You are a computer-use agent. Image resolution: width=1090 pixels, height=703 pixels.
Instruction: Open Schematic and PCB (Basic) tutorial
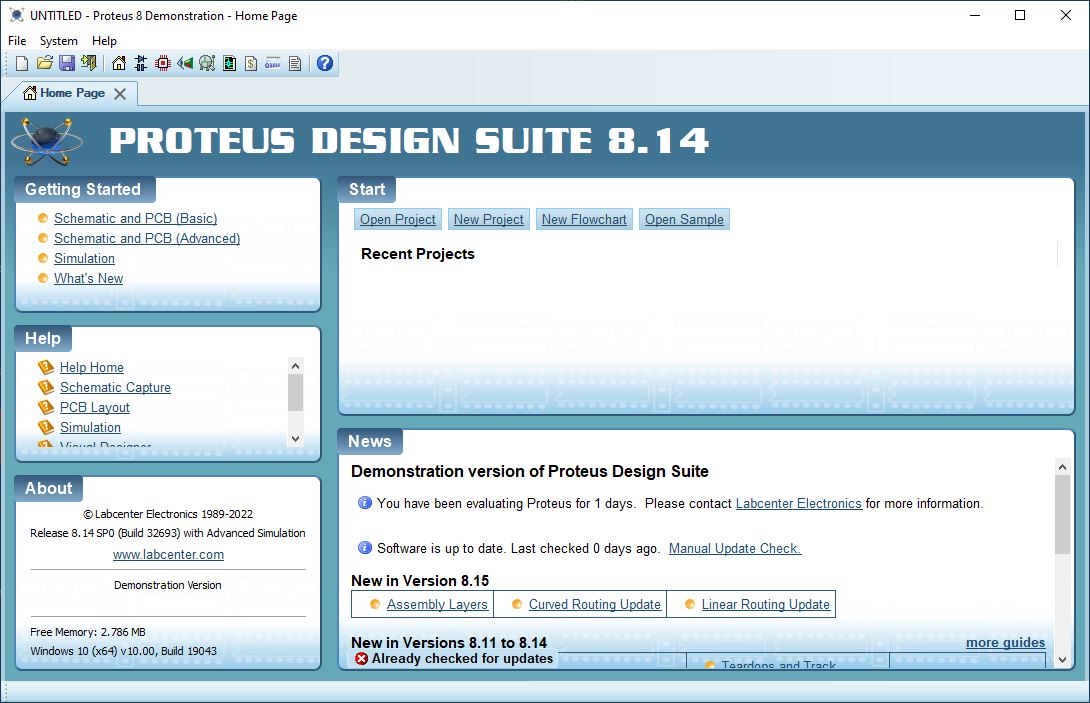pyautogui.click(x=136, y=218)
